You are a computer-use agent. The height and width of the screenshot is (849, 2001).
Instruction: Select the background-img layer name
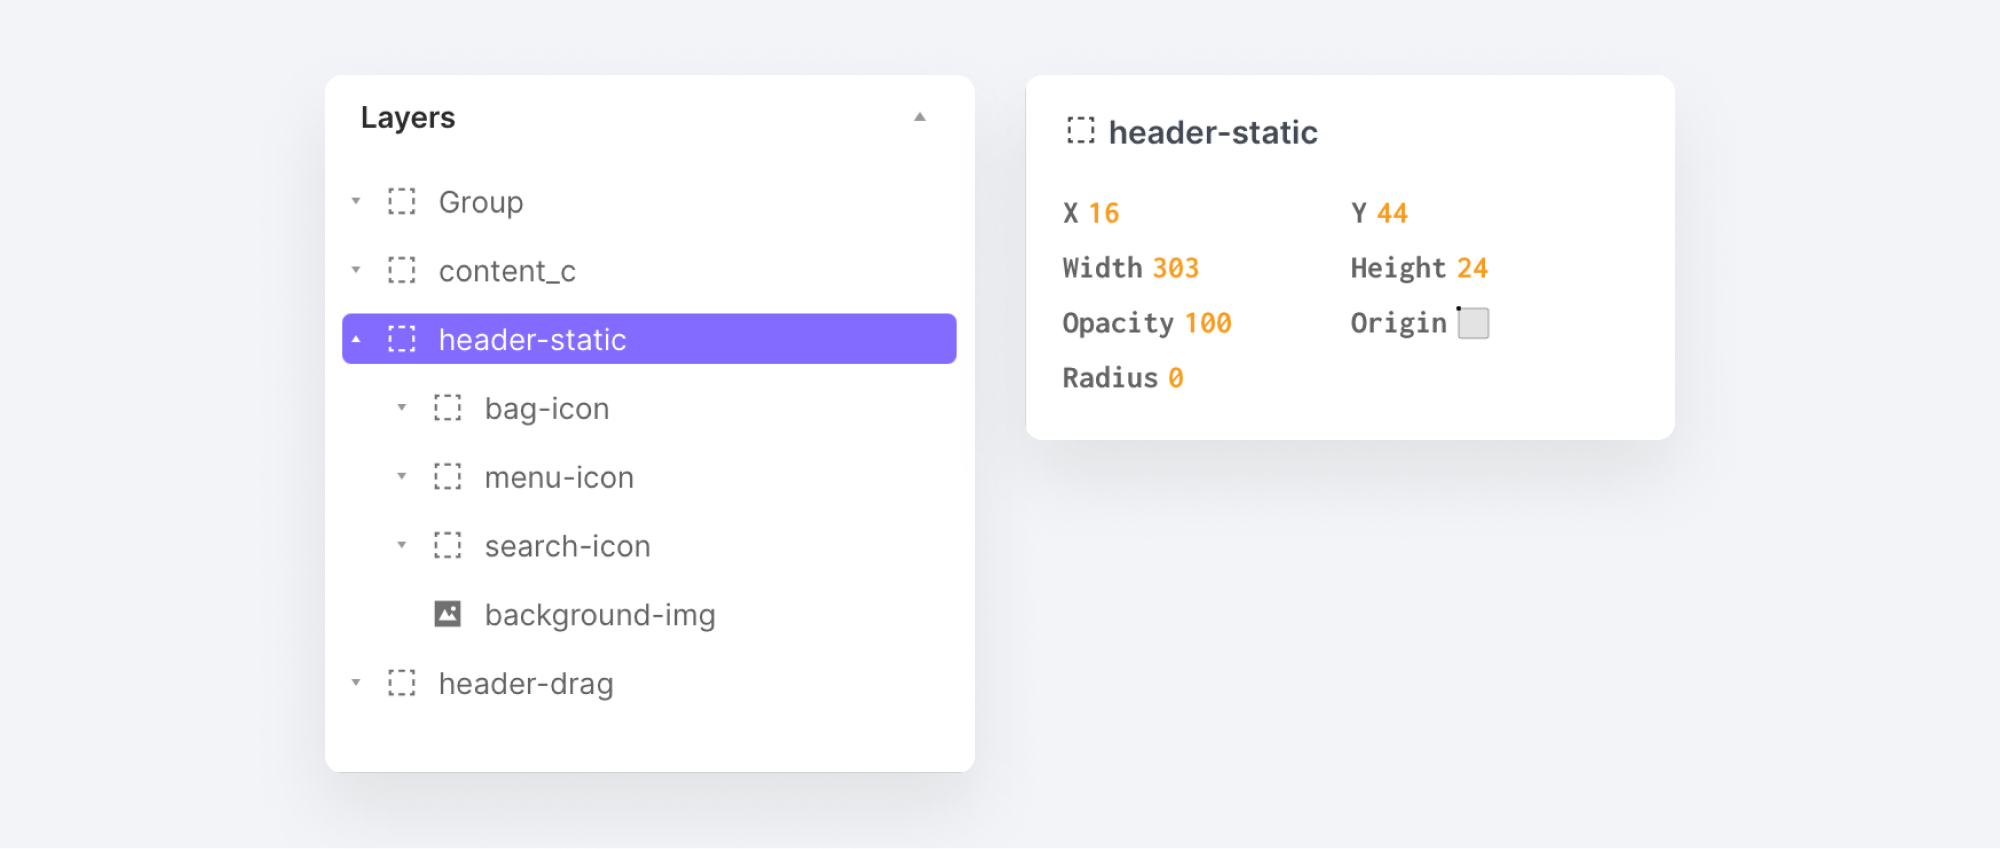pyautogui.click(x=600, y=615)
